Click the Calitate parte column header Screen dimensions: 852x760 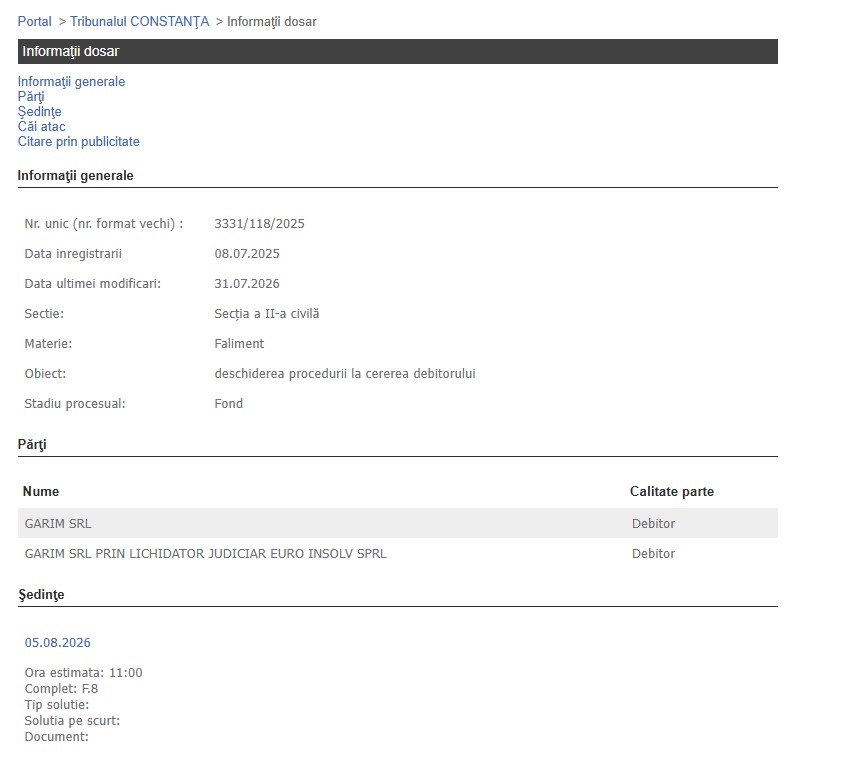tap(672, 492)
